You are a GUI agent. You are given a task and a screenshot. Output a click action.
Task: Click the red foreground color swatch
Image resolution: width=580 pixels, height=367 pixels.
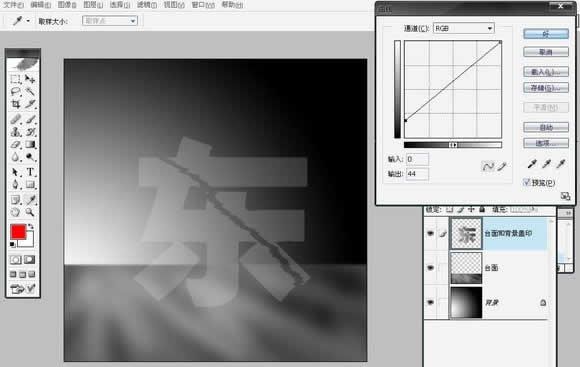click(x=18, y=232)
